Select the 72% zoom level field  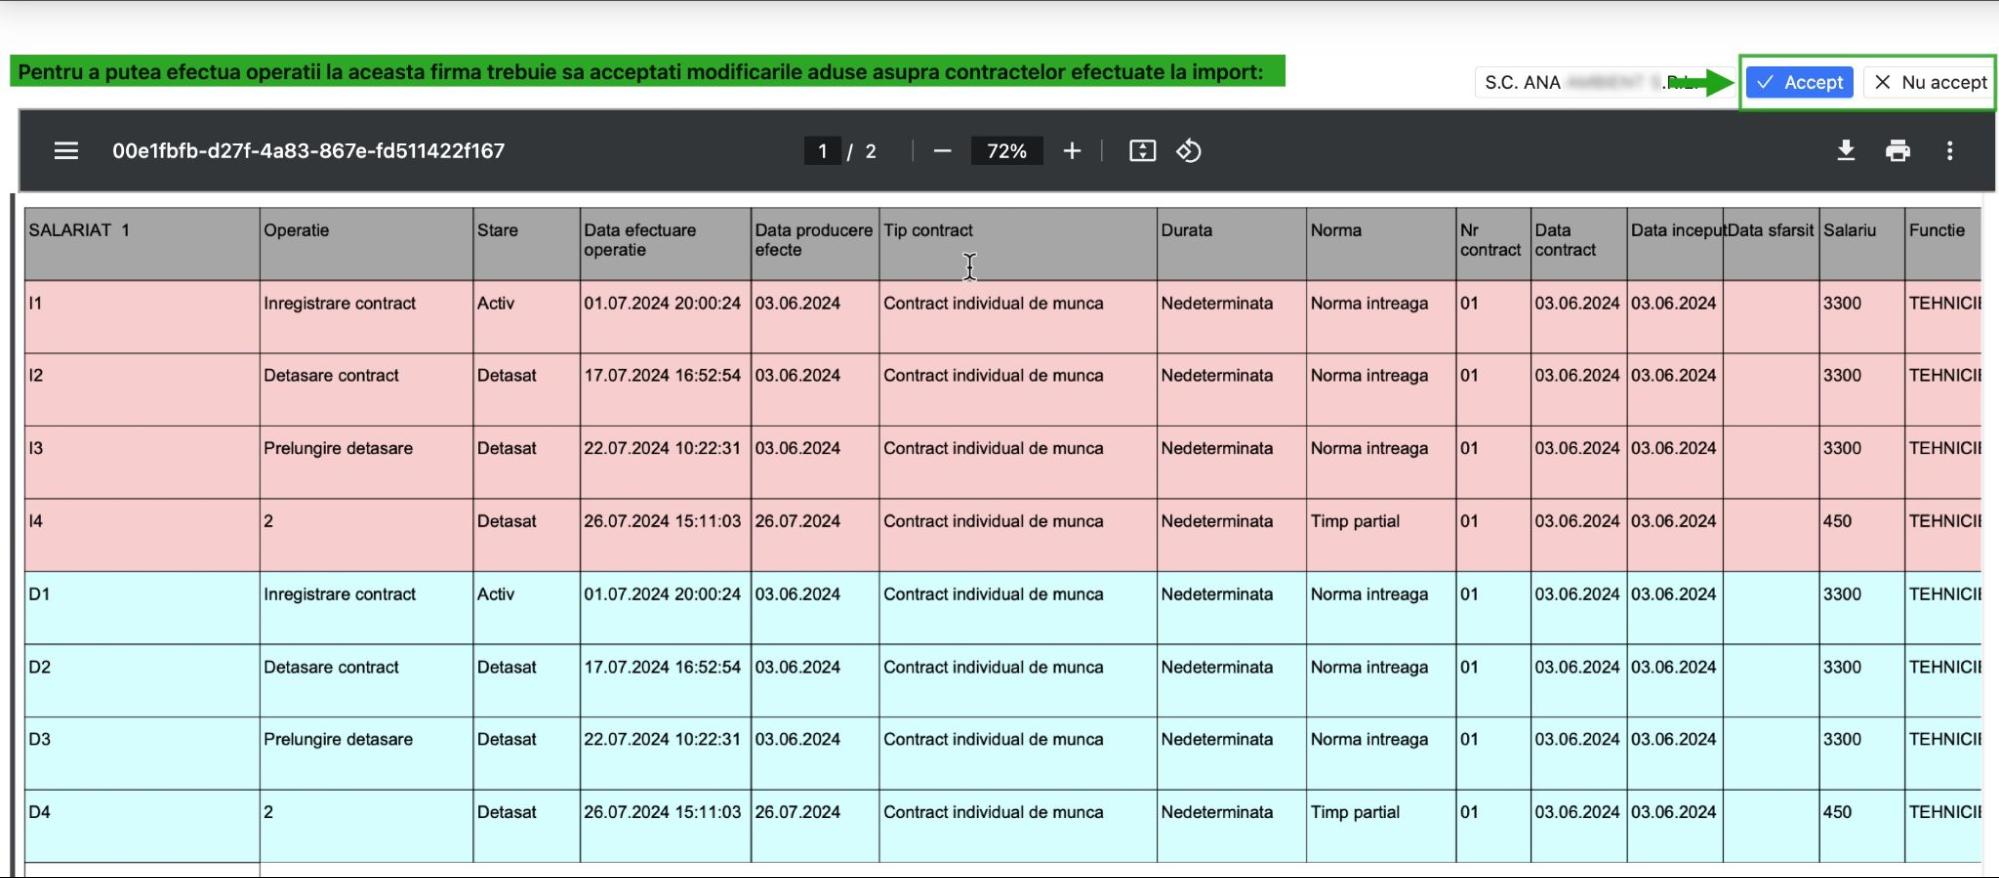pos(1006,151)
